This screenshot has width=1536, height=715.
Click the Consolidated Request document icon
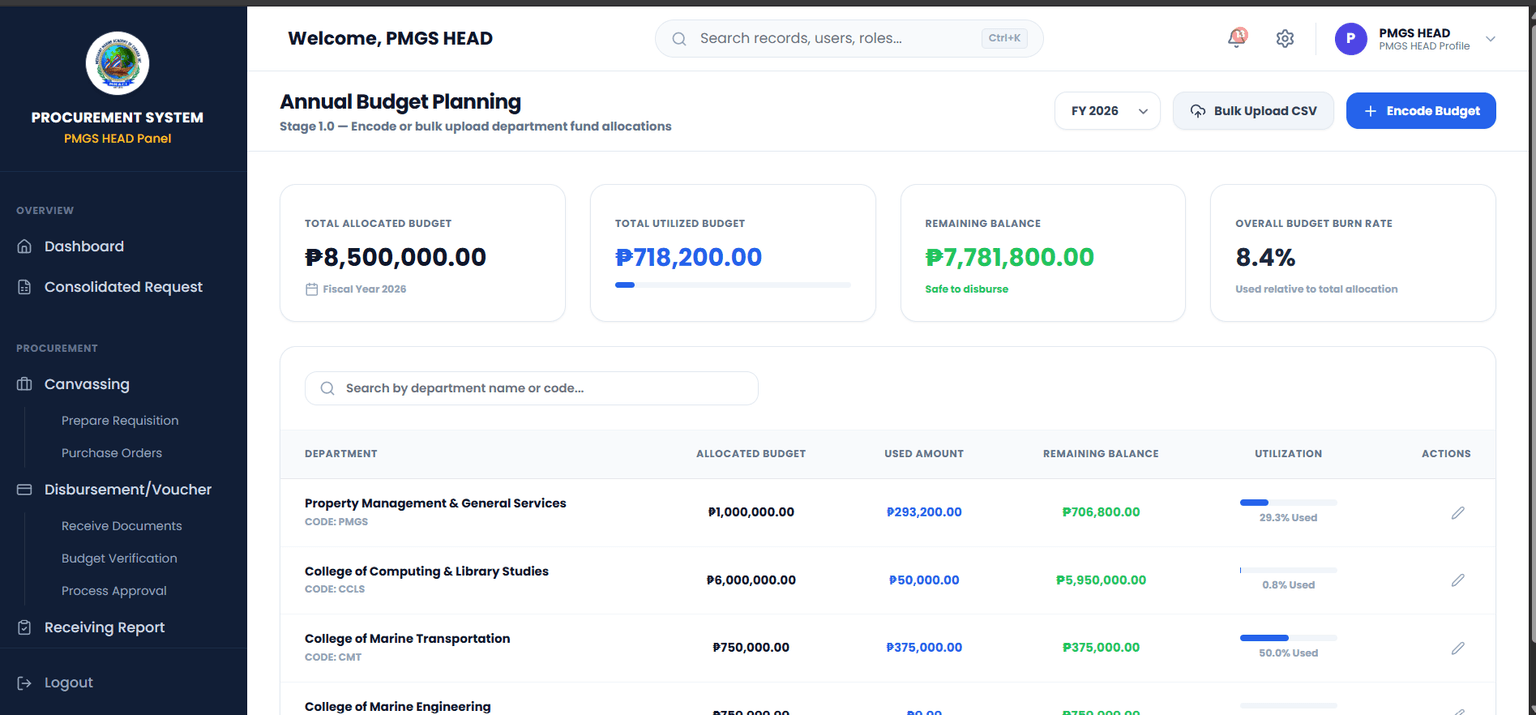[x=25, y=287]
